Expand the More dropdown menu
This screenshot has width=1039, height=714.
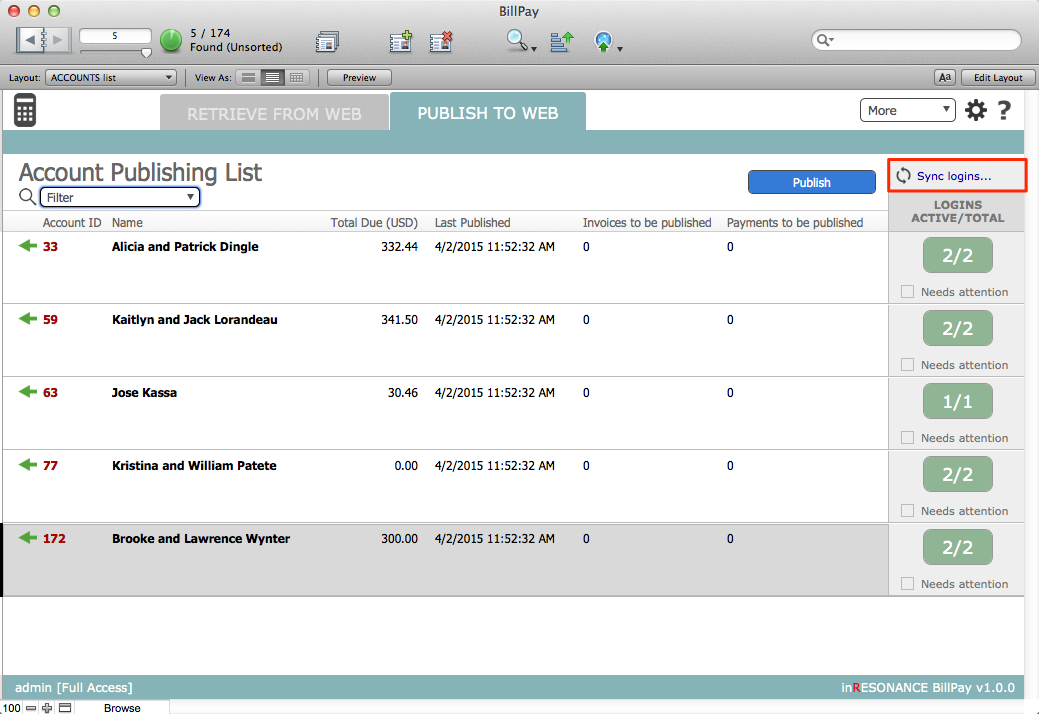point(907,111)
